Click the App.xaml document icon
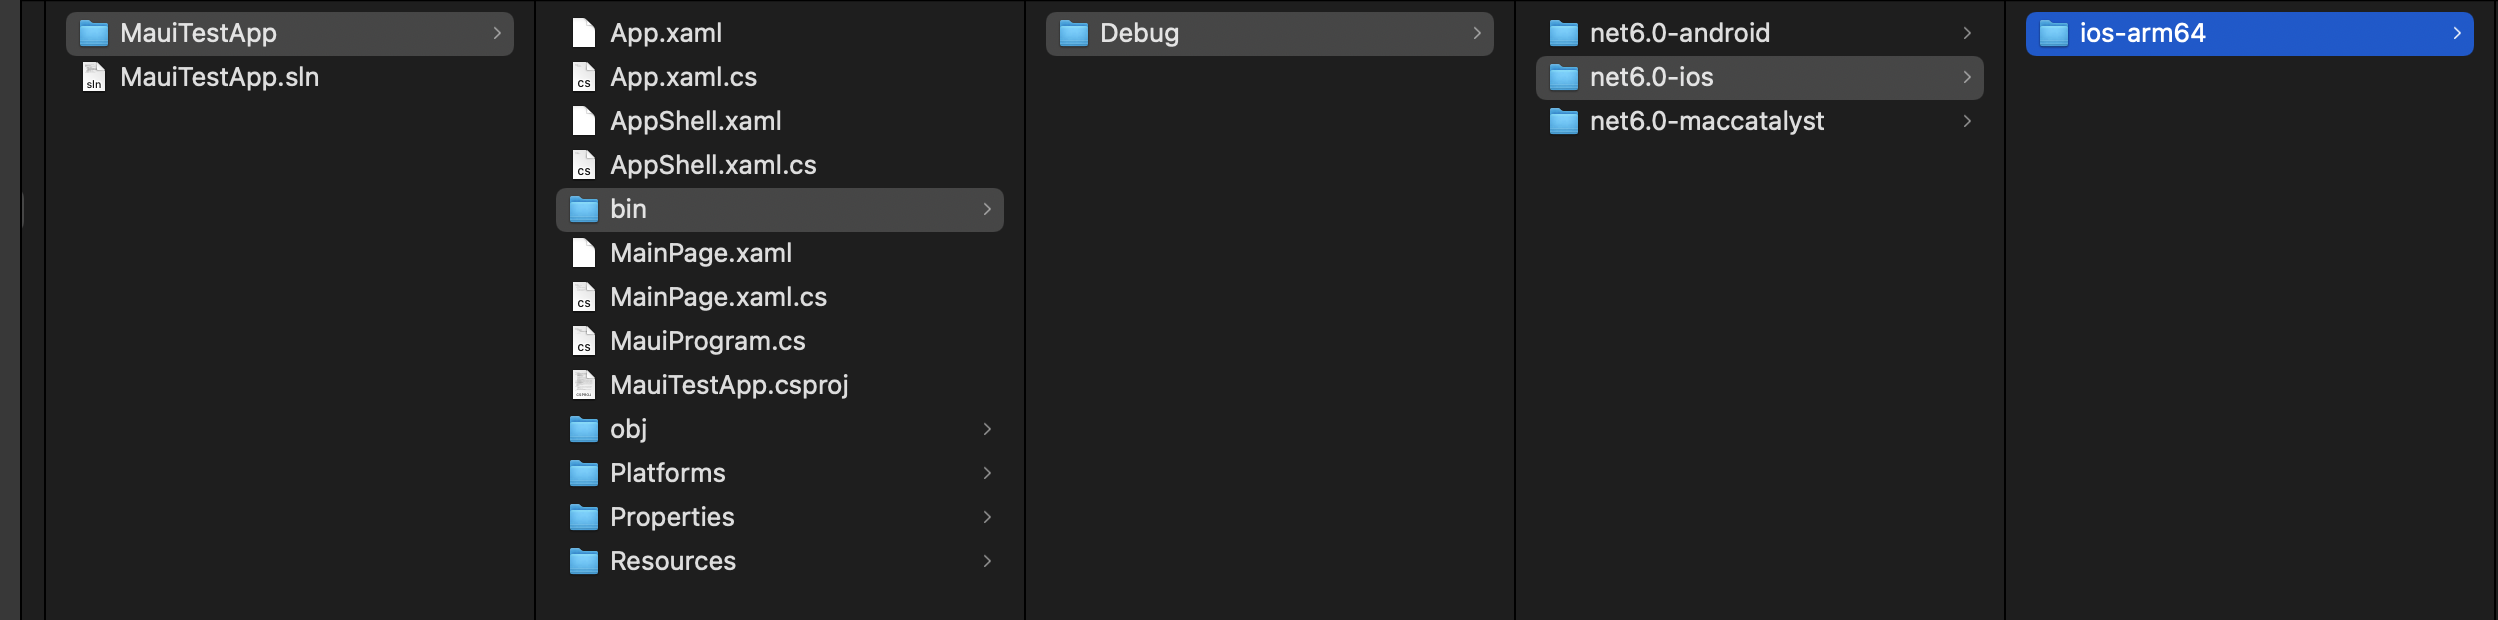 tap(585, 32)
